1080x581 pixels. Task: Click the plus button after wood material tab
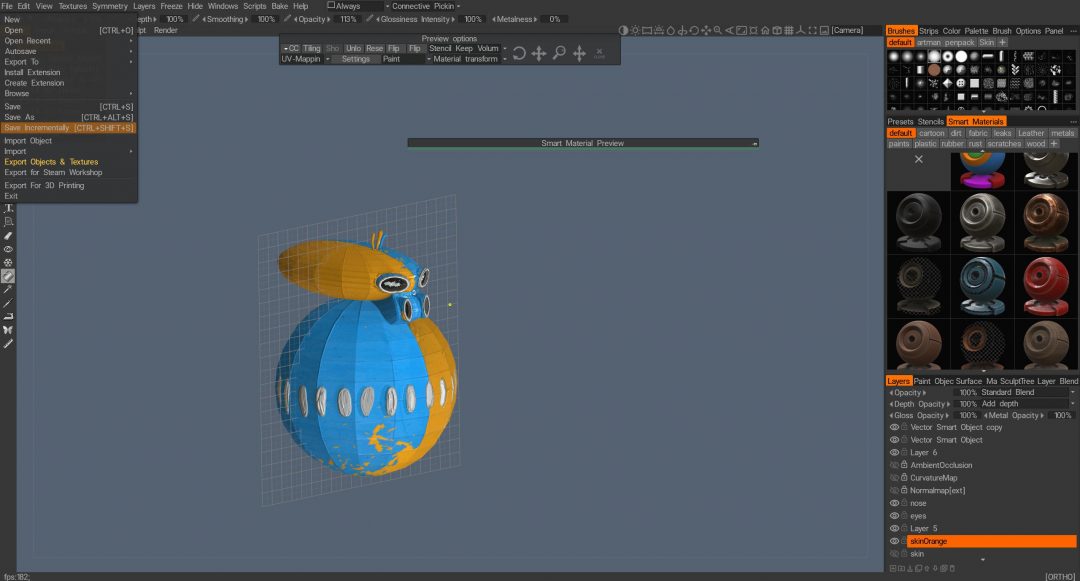pos(1054,144)
